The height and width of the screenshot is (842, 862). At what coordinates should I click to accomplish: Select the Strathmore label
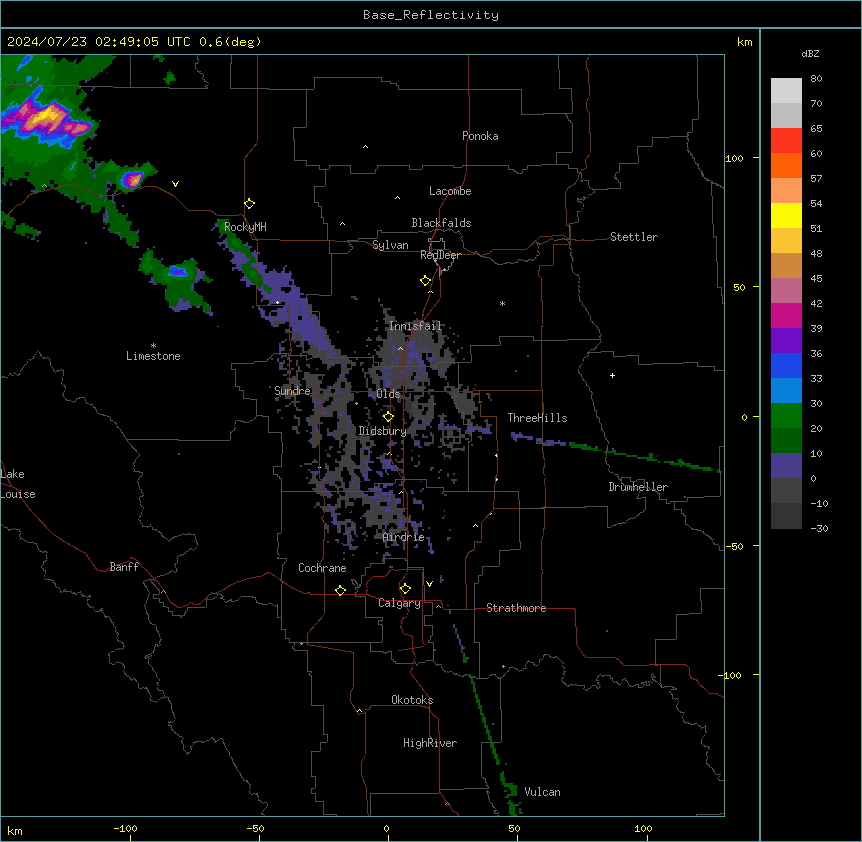(x=516, y=608)
